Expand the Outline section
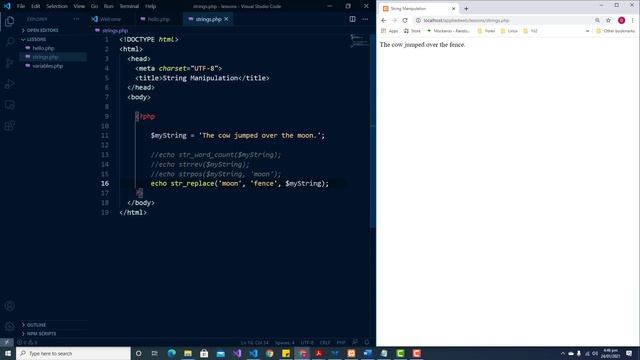640x360 pixels. pyautogui.click(x=36, y=325)
